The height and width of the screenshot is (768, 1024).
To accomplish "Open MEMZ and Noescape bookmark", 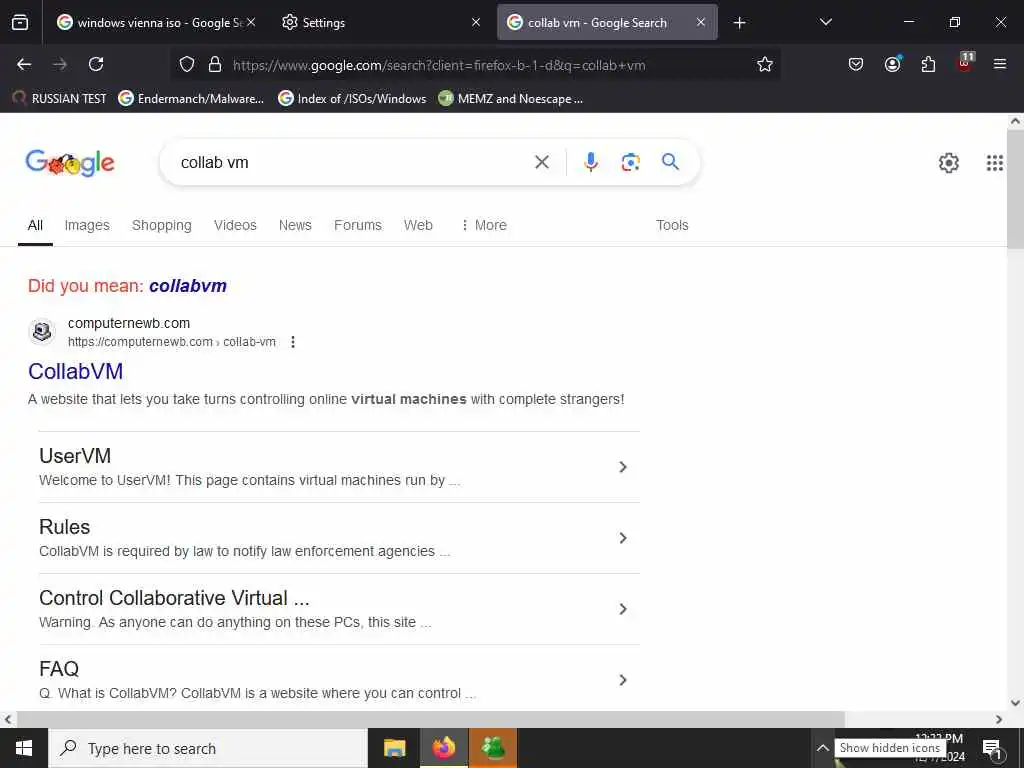I will (511, 99).
